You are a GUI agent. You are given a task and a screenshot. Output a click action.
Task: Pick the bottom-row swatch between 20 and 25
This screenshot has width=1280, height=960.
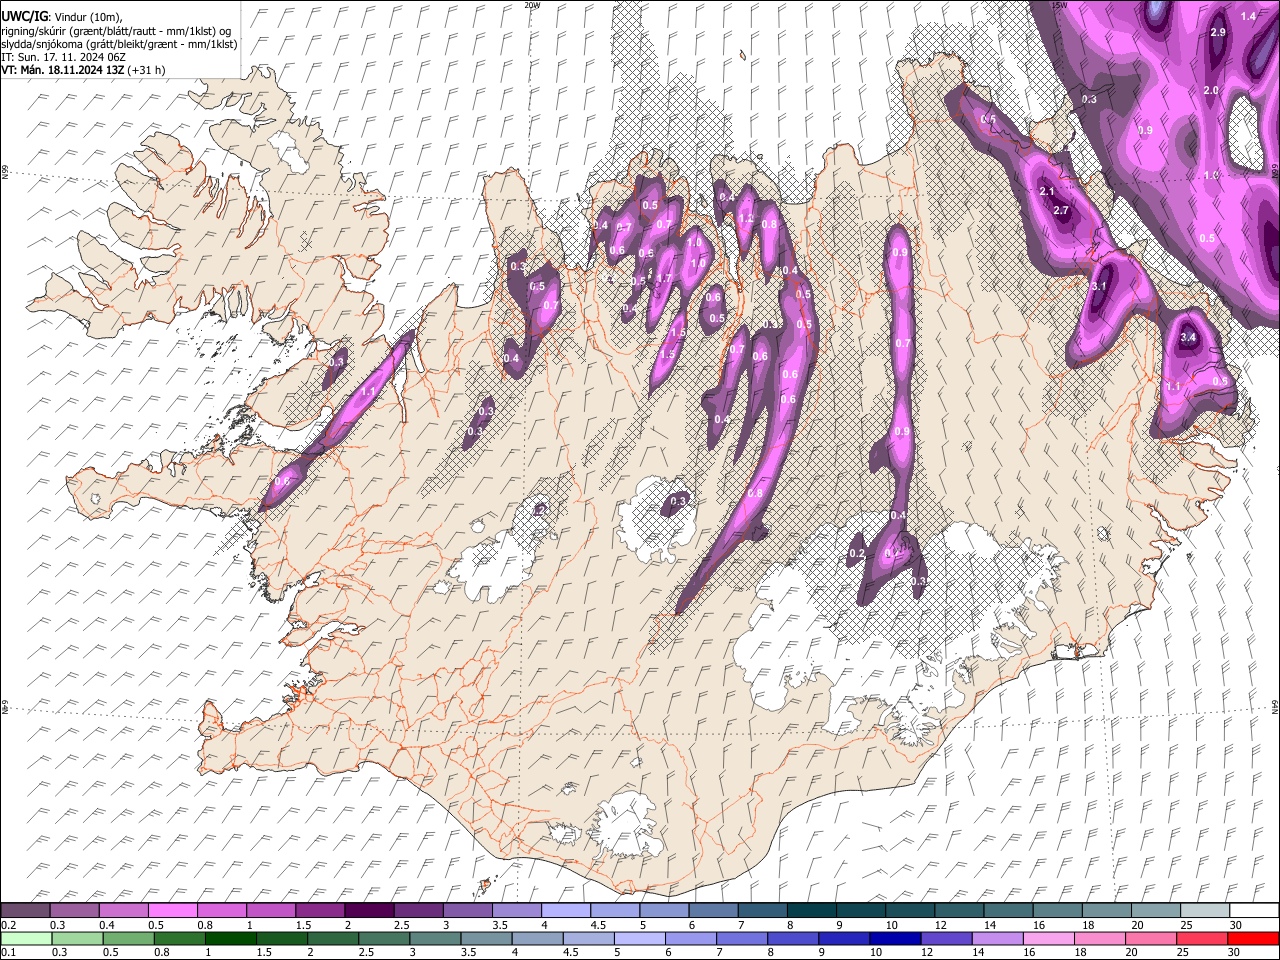point(1152,938)
